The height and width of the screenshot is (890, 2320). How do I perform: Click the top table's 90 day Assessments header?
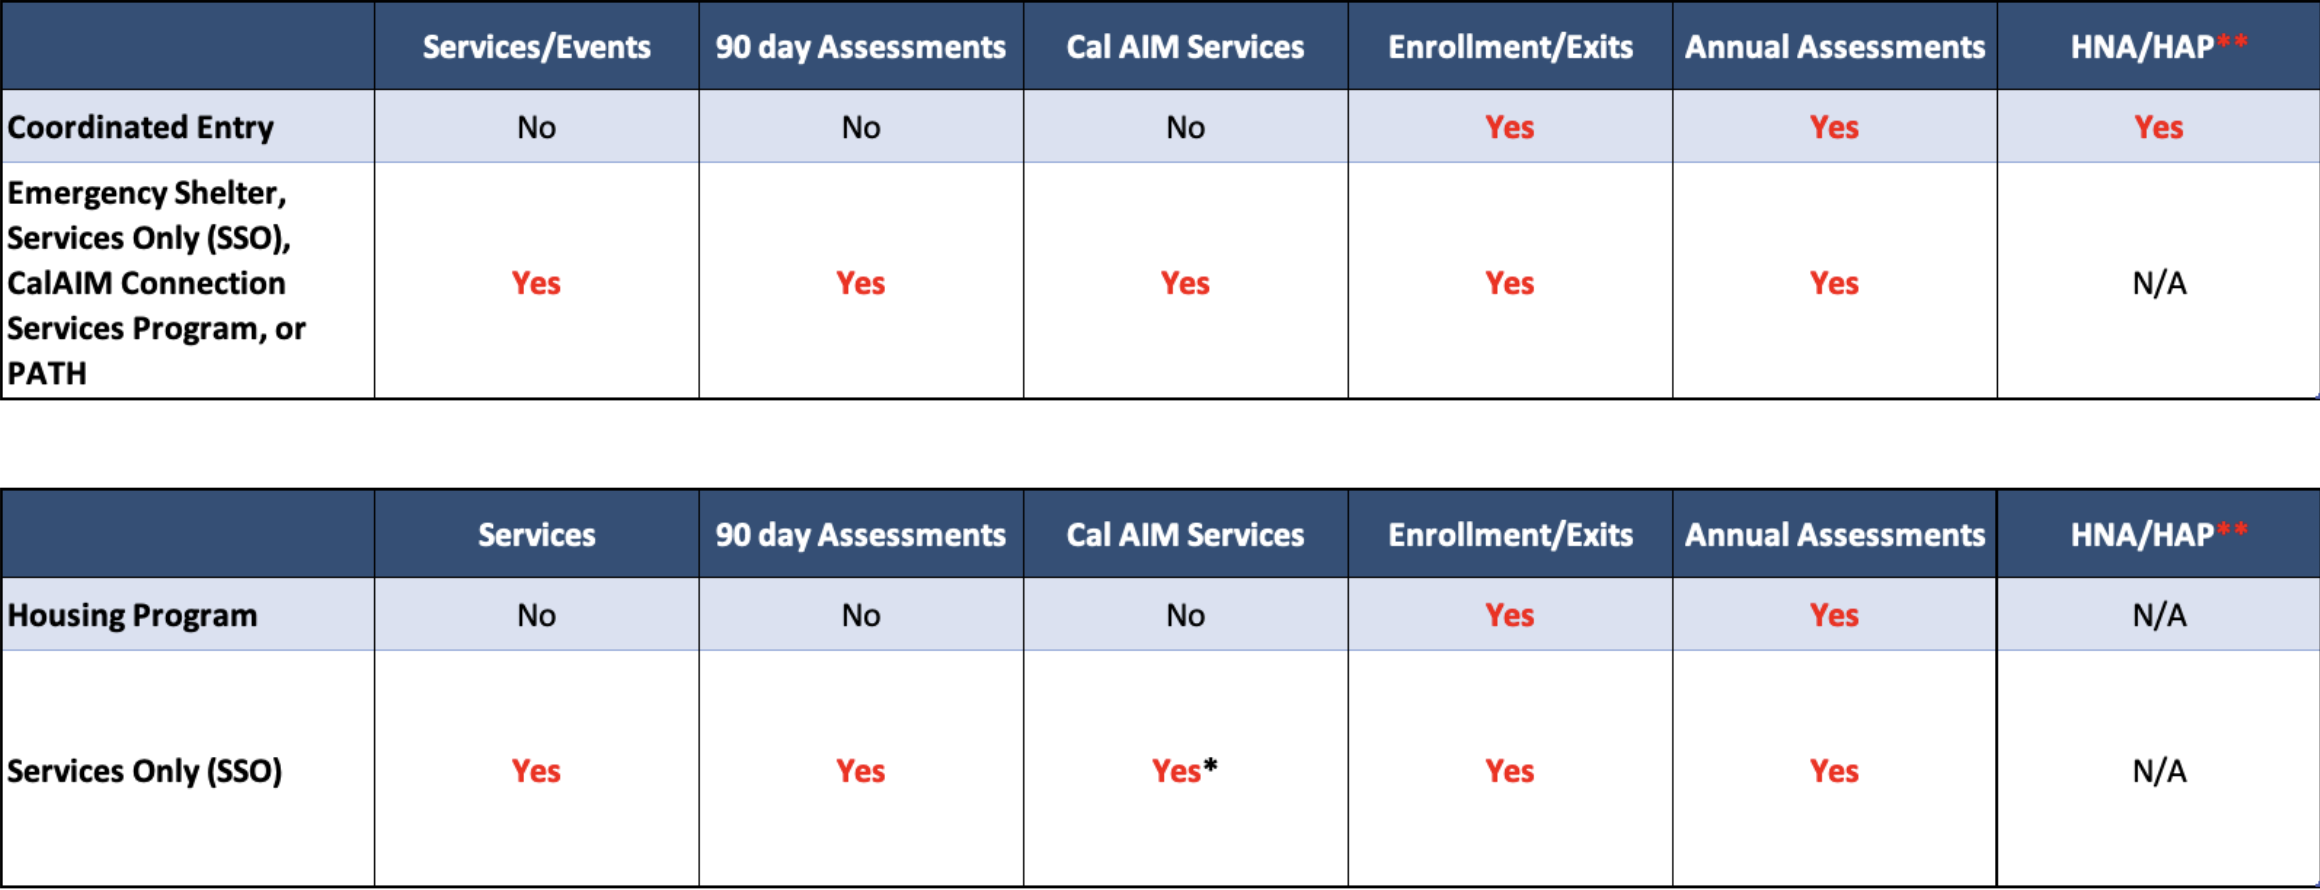click(860, 47)
